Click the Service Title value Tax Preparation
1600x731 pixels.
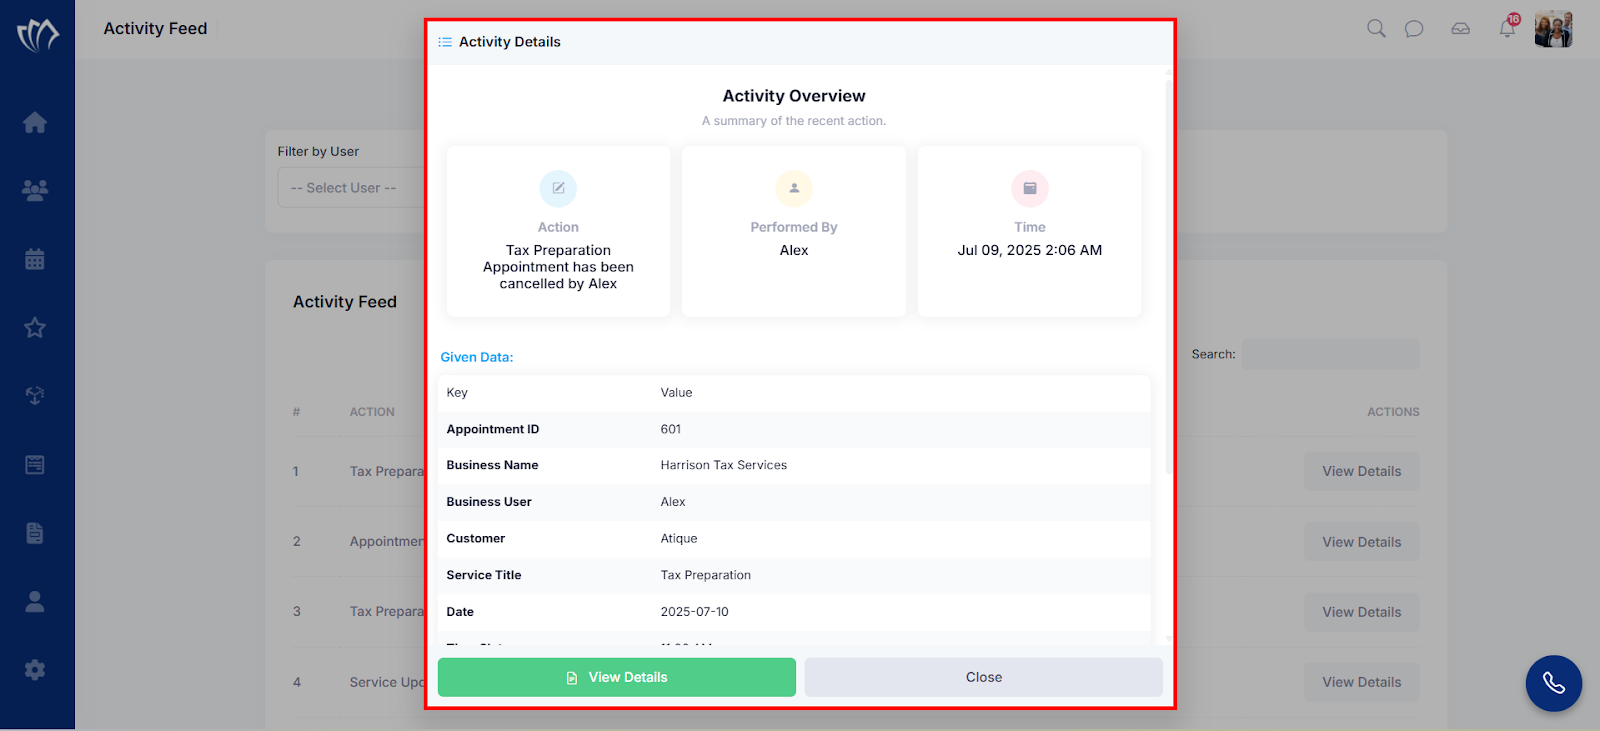coord(706,575)
